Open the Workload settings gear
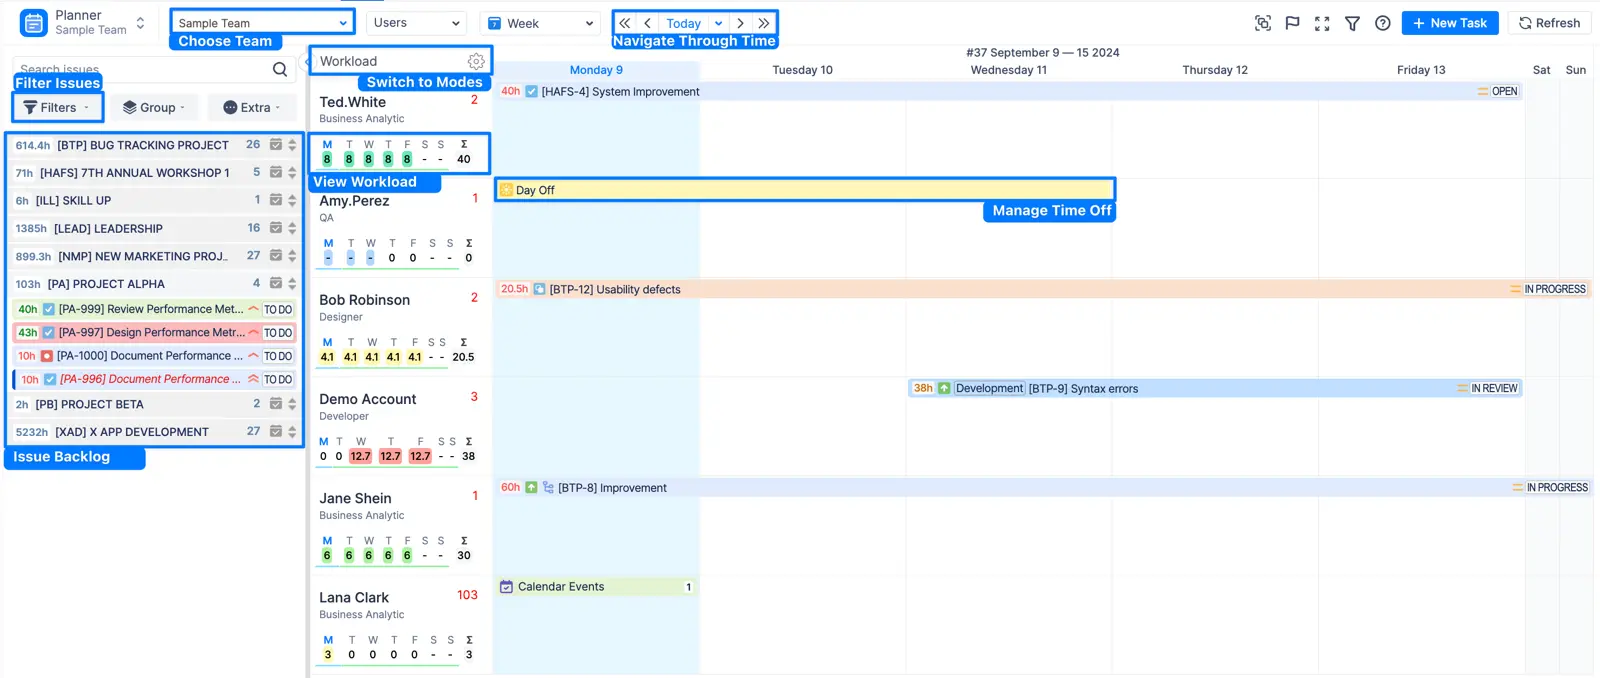The image size is (1600, 678). [x=476, y=62]
